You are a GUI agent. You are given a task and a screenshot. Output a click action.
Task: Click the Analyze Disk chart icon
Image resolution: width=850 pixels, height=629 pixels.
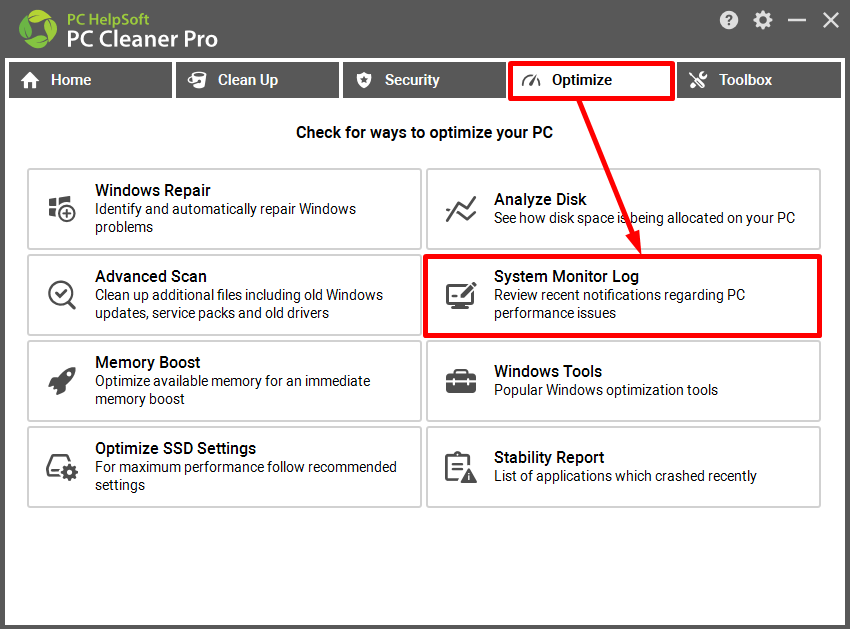461,209
